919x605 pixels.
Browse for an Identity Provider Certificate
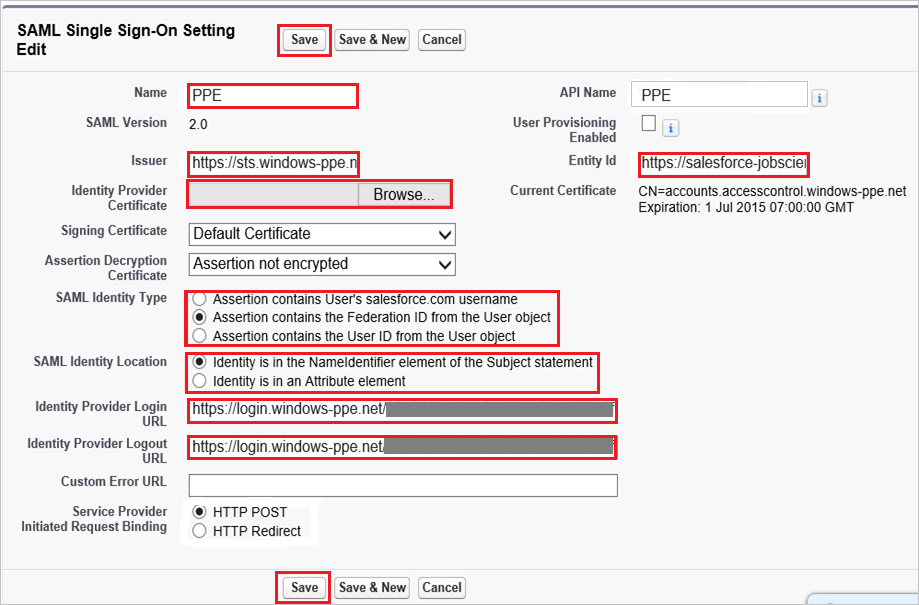(x=403, y=193)
